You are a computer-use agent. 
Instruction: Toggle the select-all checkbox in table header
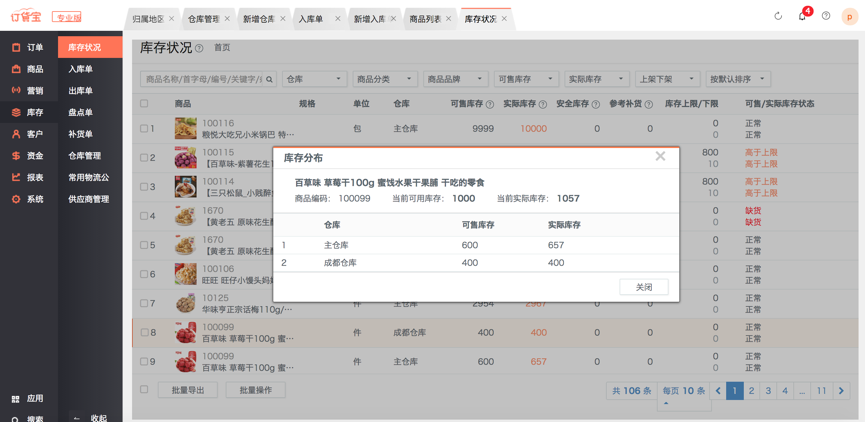click(145, 104)
